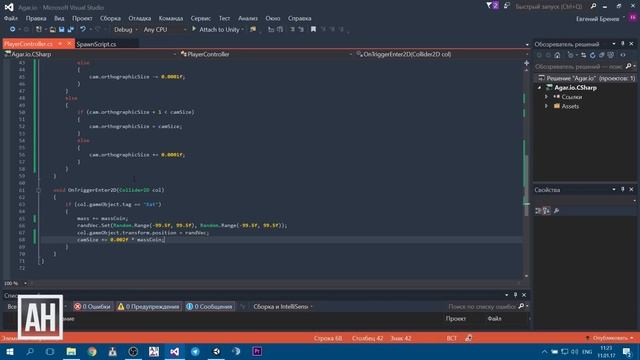This screenshot has width=640, height=360.
Task: Click the Solution Explorer Home icon
Action: tap(557, 55)
